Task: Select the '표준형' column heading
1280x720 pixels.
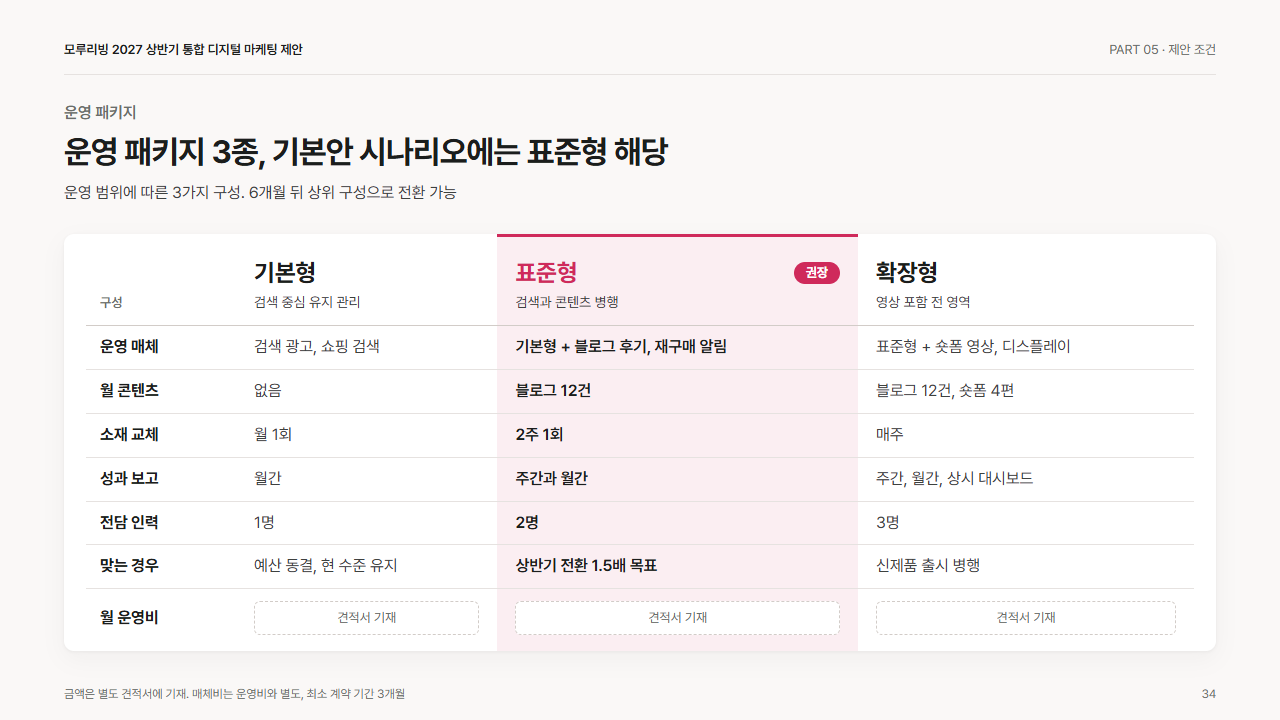Action: coord(546,272)
